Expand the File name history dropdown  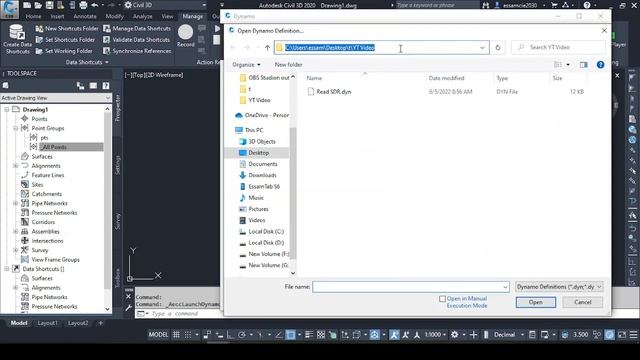505,287
